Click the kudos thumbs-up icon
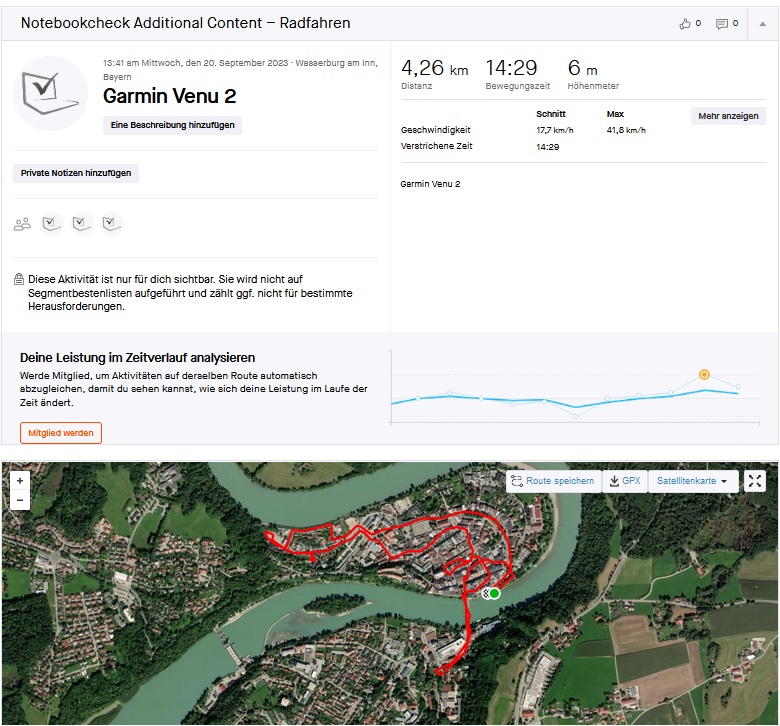The height and width of the screenshot is (726, 780). 684,23
